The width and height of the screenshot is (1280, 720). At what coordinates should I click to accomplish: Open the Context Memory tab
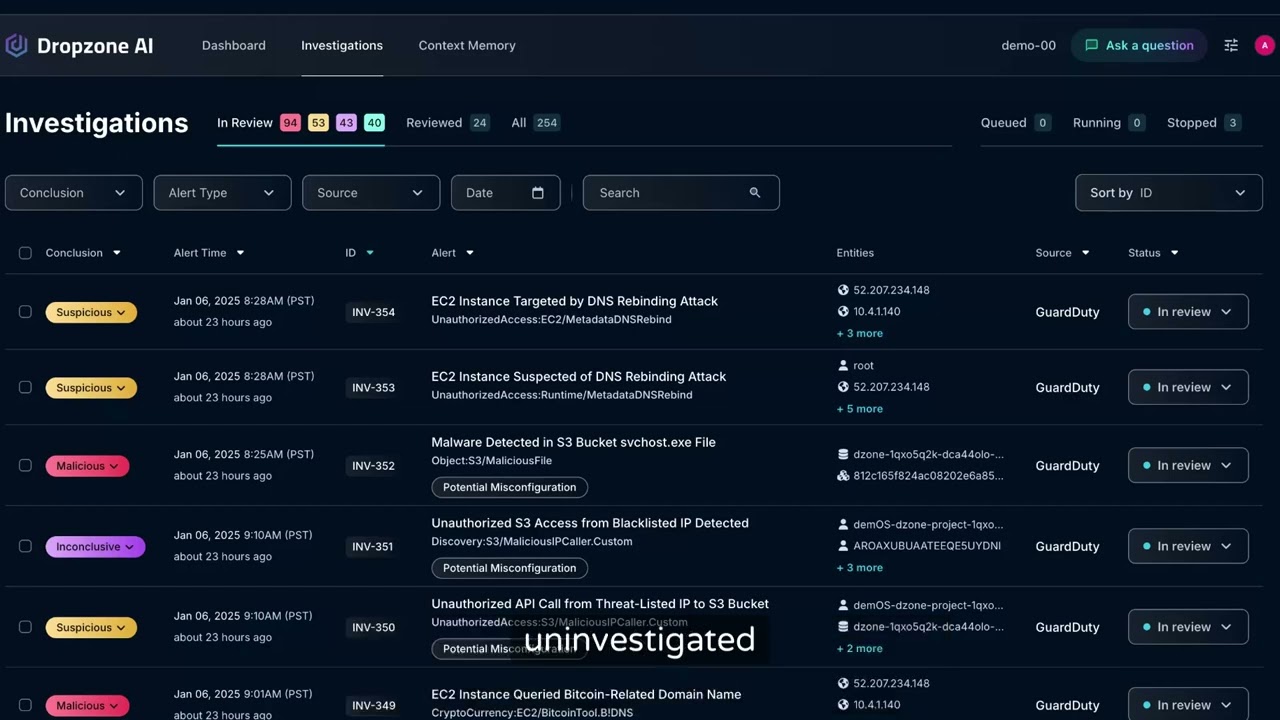(x=467, y=46)
